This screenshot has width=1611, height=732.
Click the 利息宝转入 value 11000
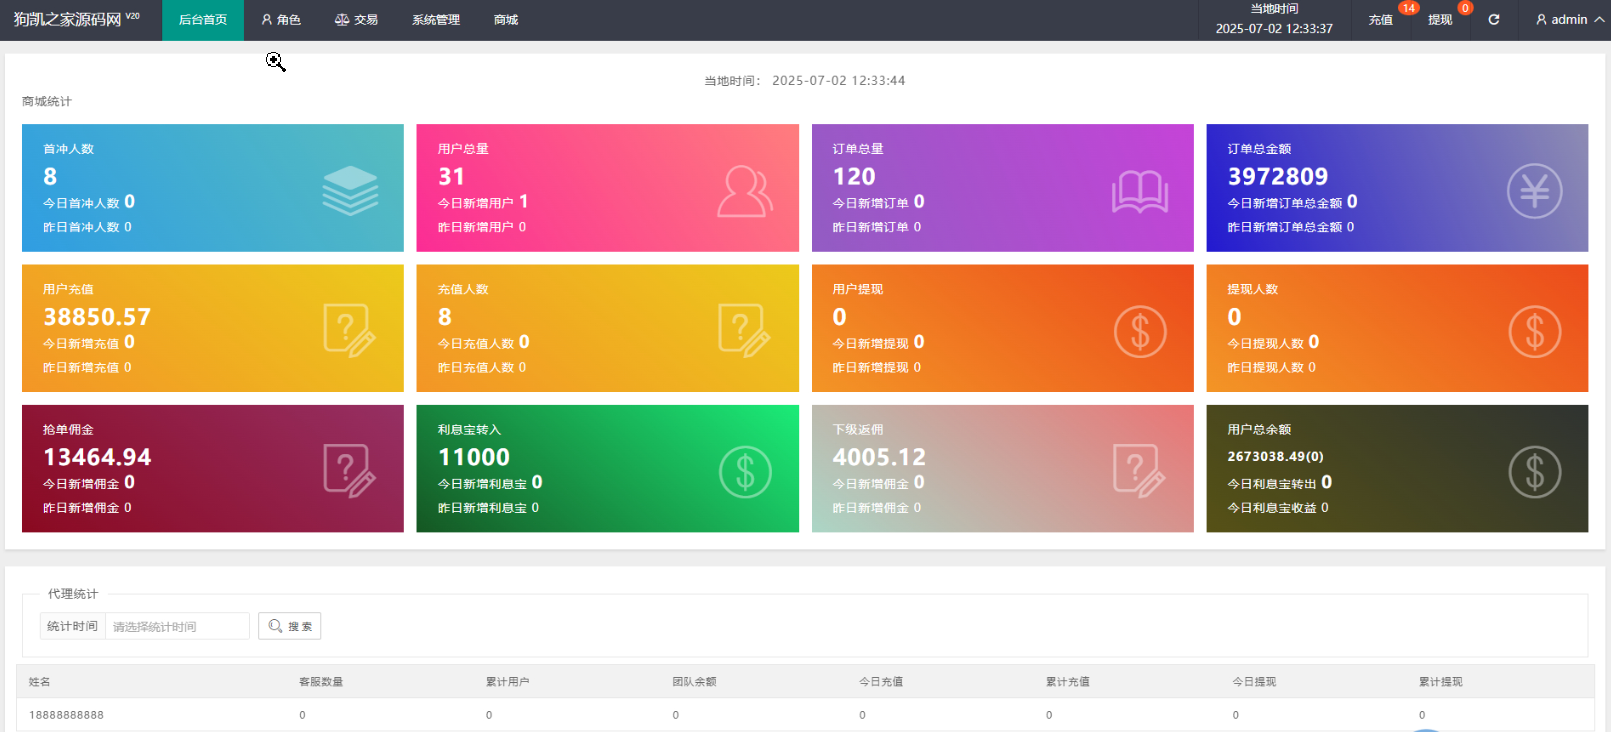pos(474,457)
